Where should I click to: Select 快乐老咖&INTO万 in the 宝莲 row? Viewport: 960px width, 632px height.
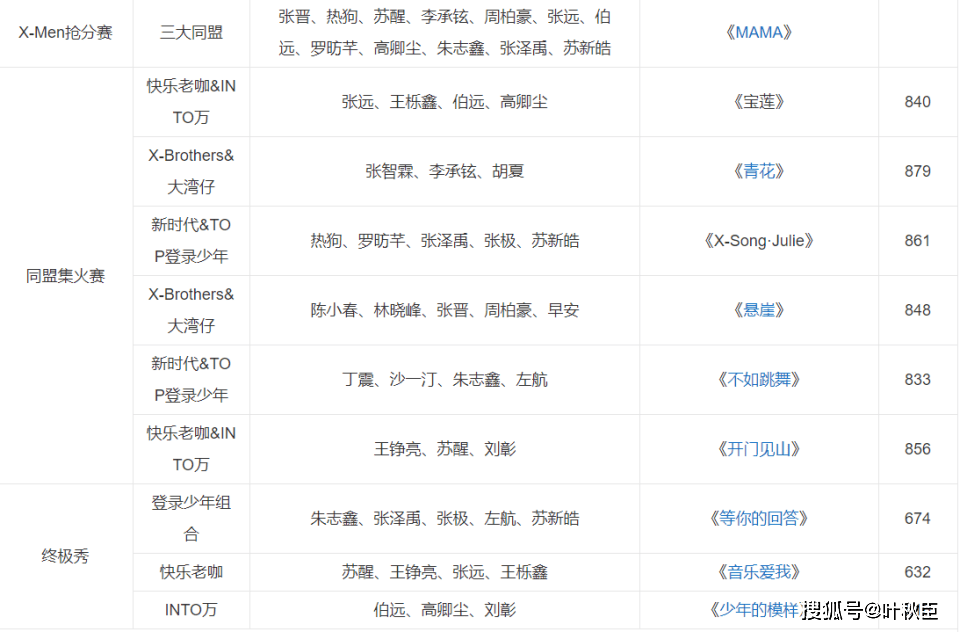(x=191, y=102)
